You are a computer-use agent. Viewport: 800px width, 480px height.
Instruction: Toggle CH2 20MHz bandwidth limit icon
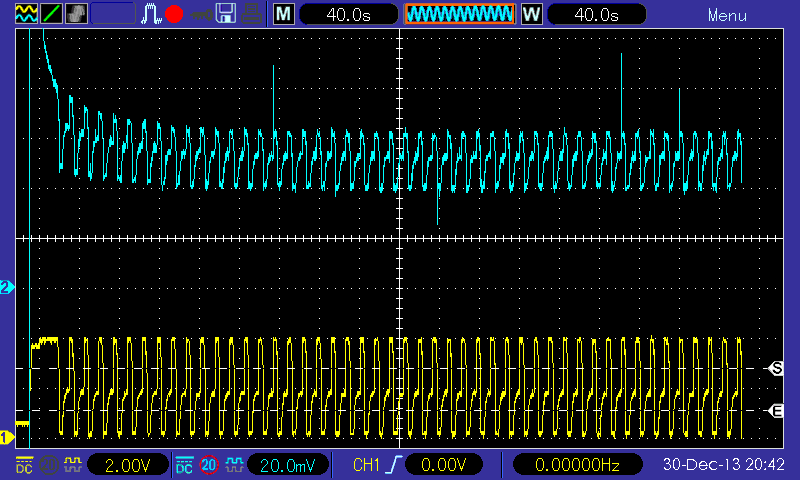[x=209, y=465]
